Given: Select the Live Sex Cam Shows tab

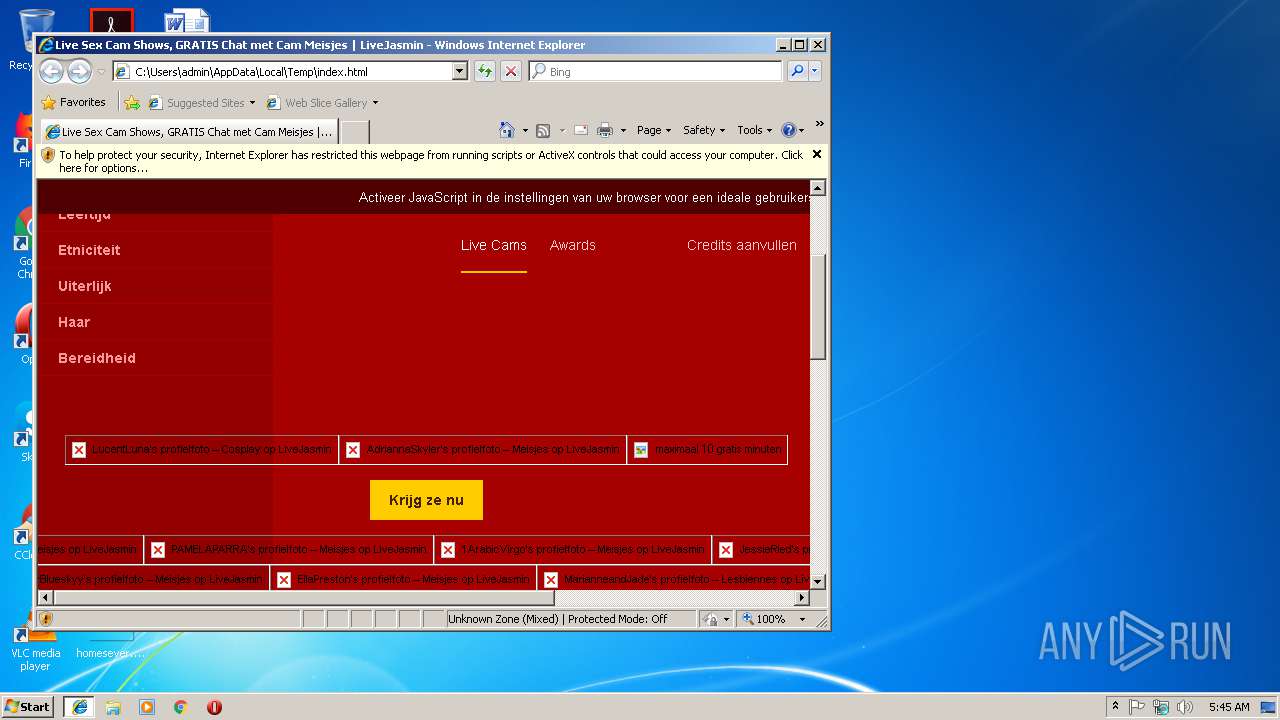Looking at the screenshot, I should coord(189,131).
